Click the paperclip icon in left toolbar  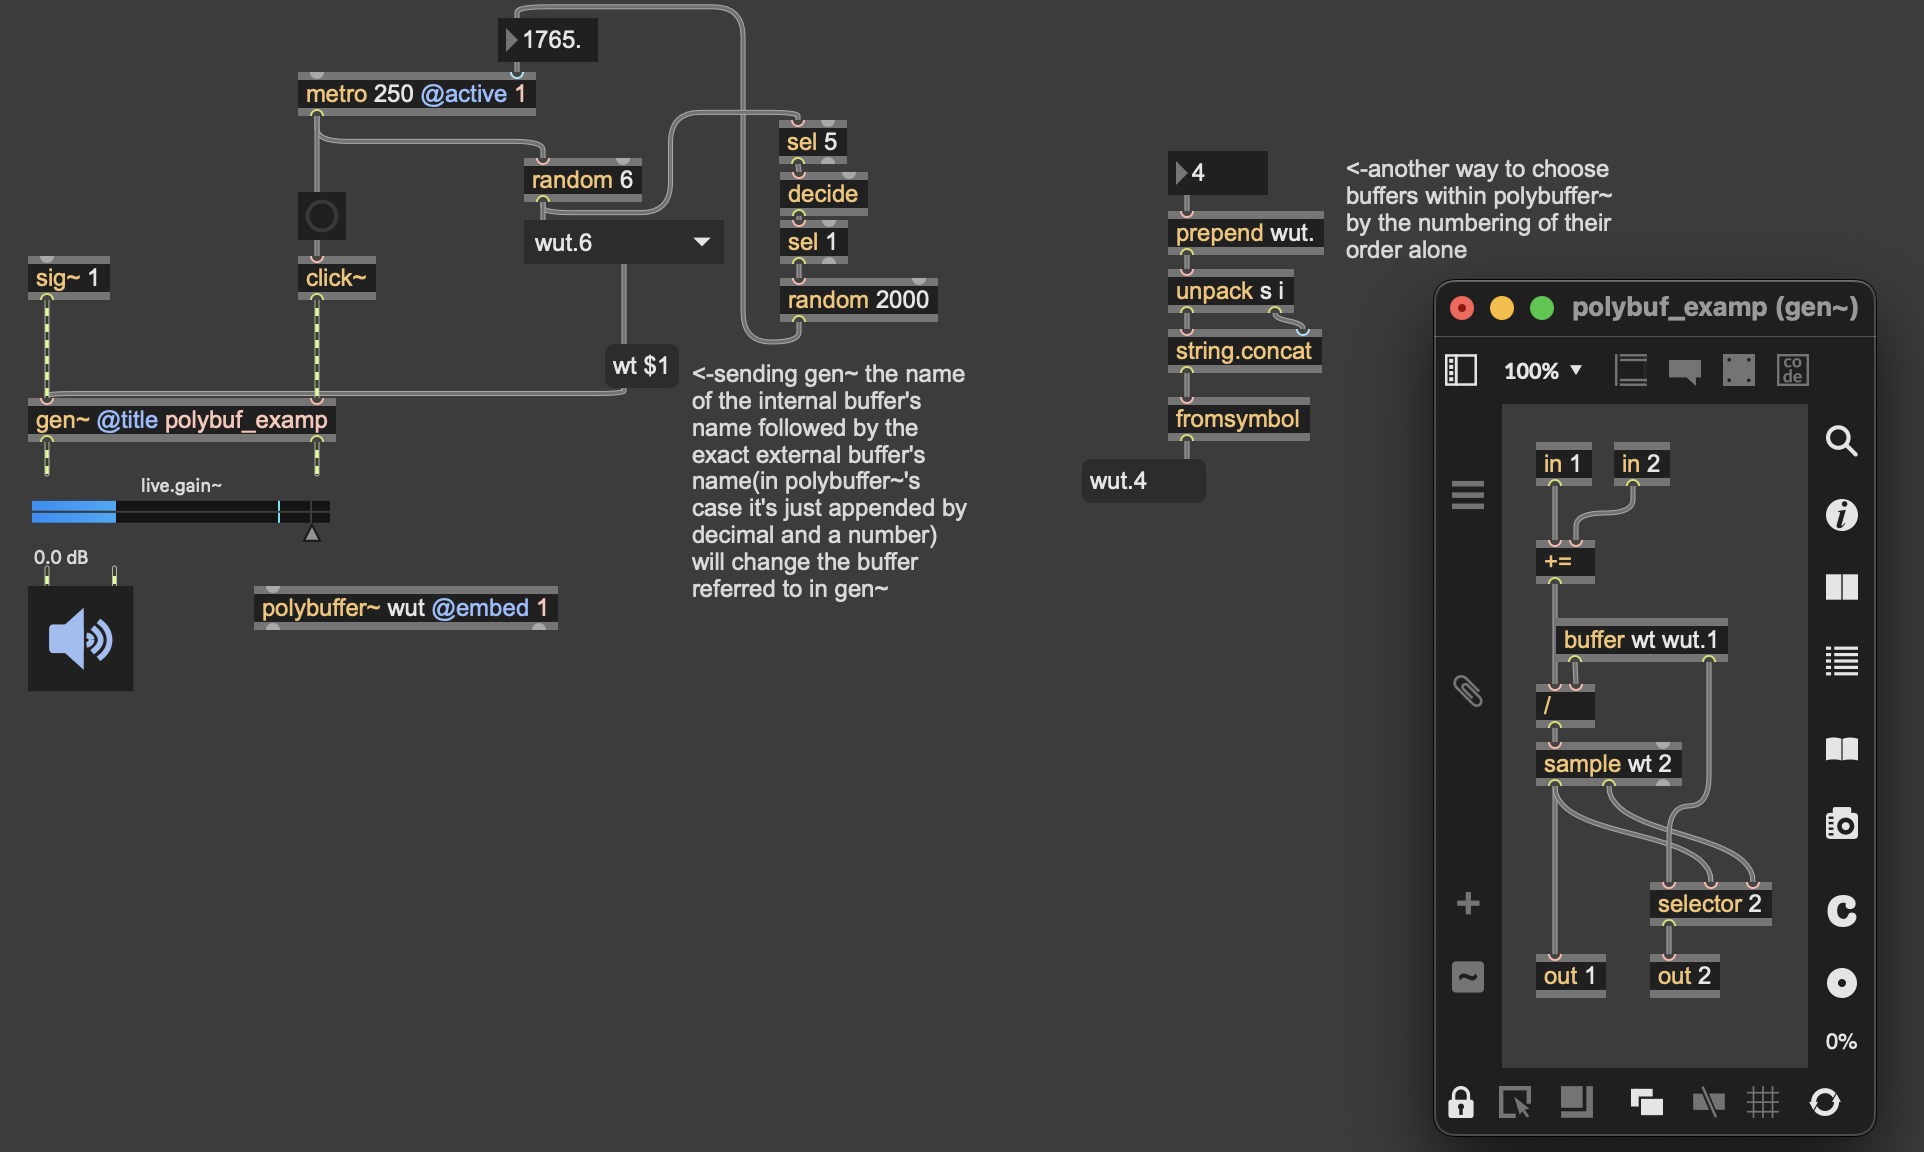tap(1467, 691)
